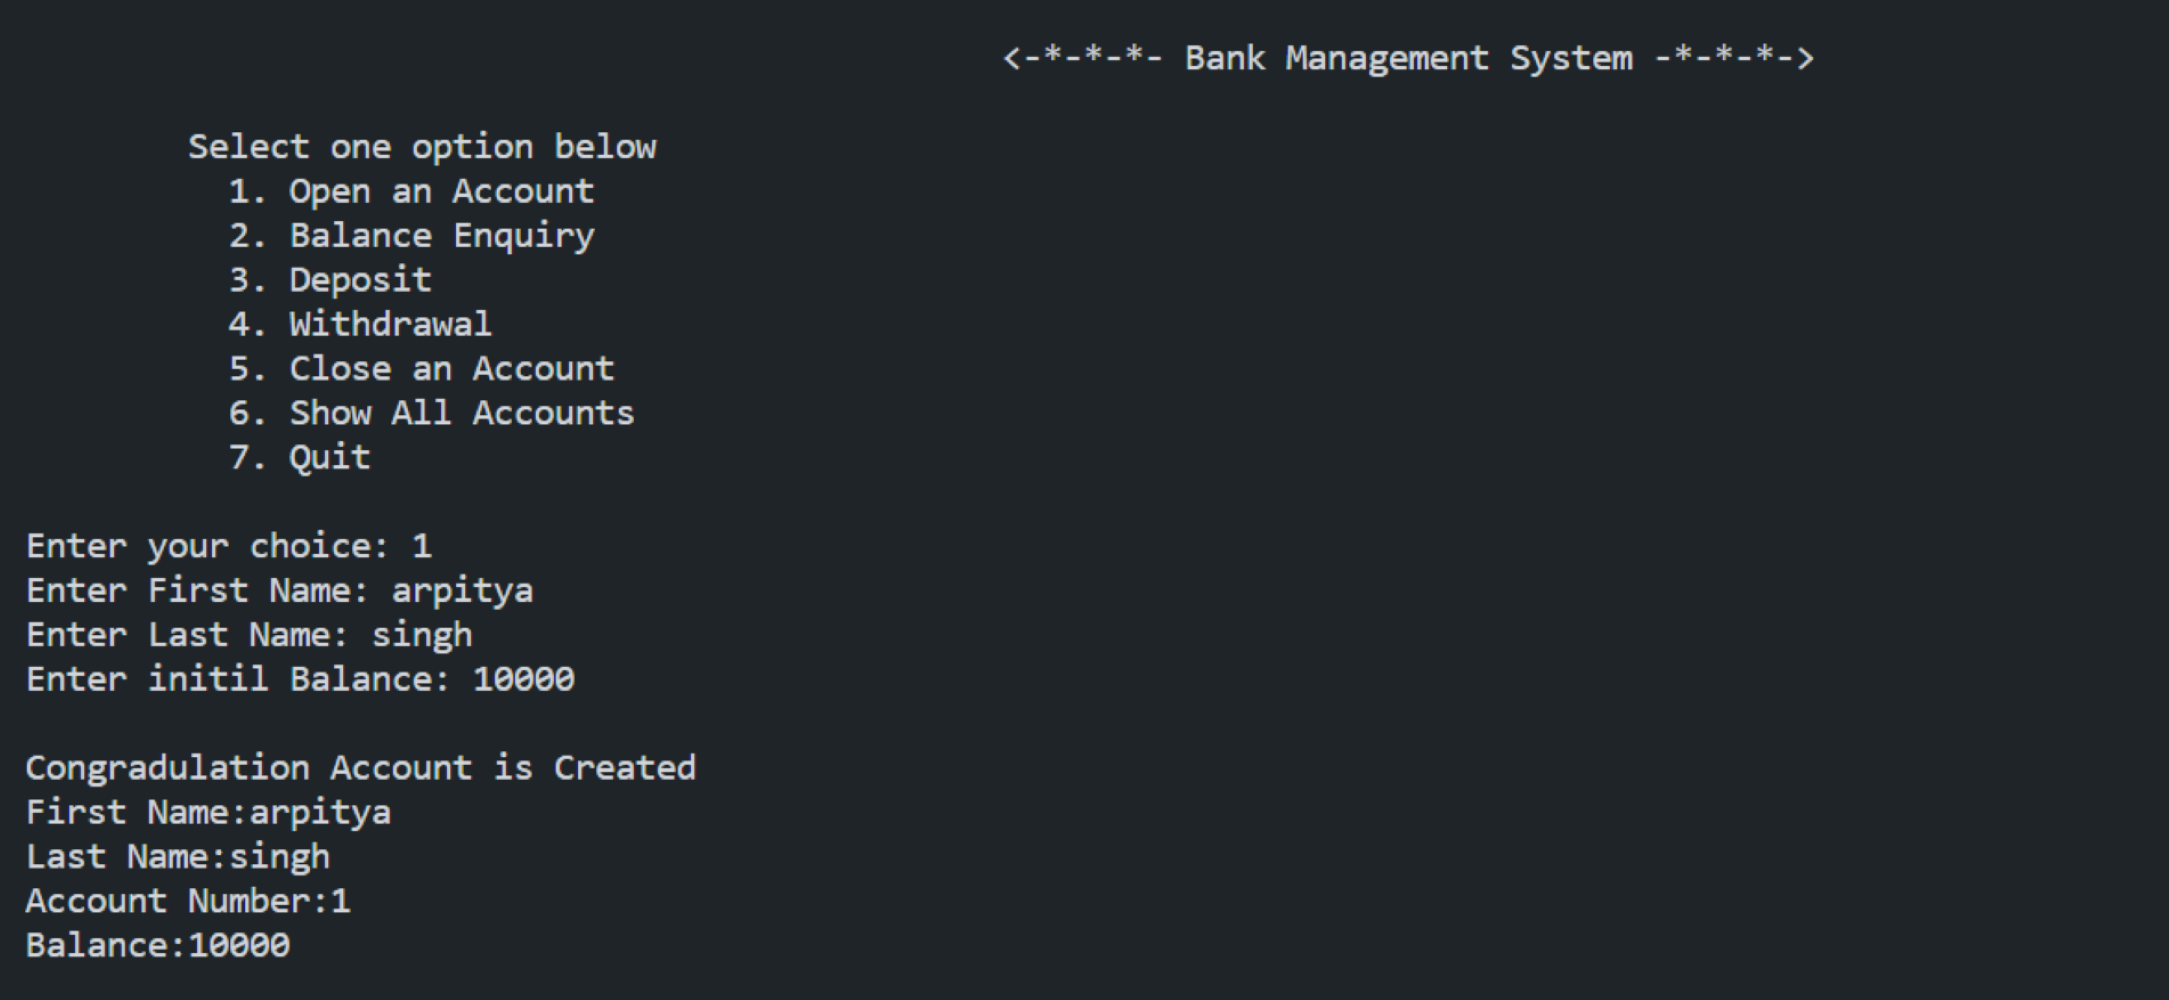Click the 'Enter initil Balance' prompt line

(x=238, y=679)
